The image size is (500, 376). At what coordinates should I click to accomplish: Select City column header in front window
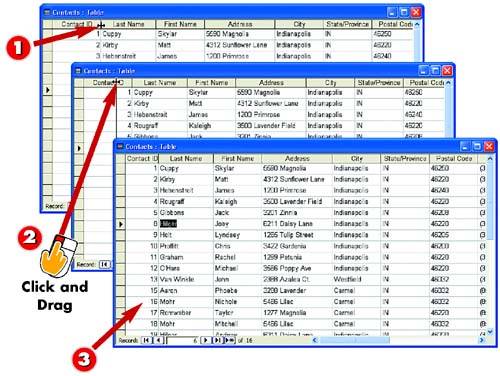[x=357, y=159]
